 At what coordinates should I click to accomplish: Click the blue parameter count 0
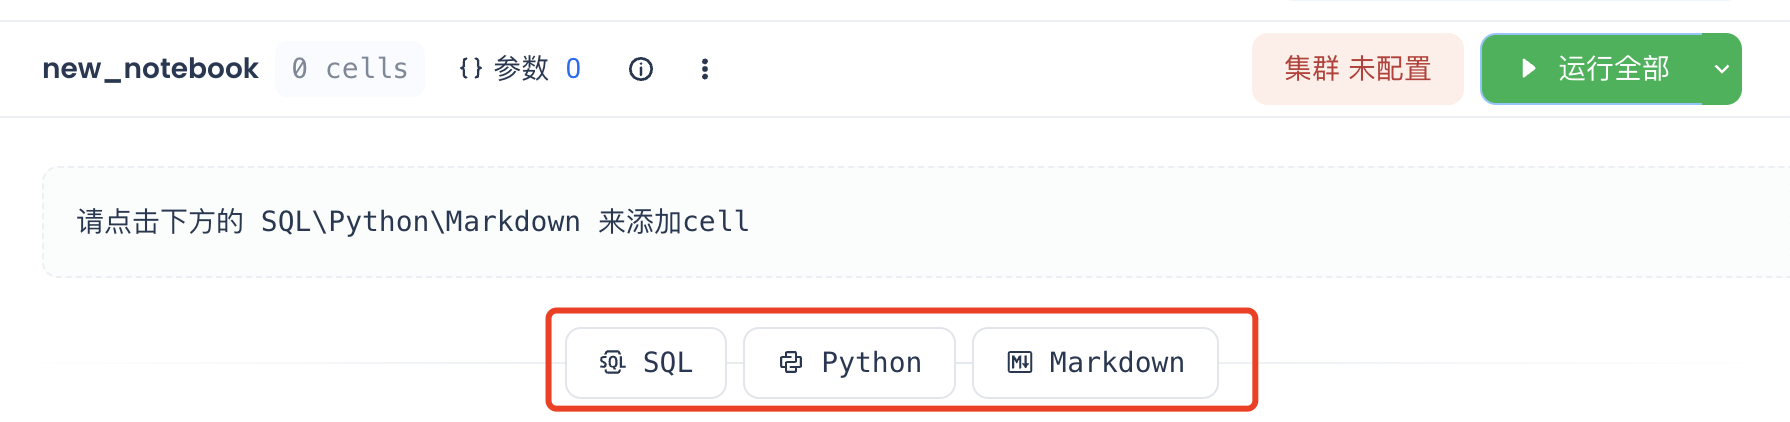tap(573, 69)
